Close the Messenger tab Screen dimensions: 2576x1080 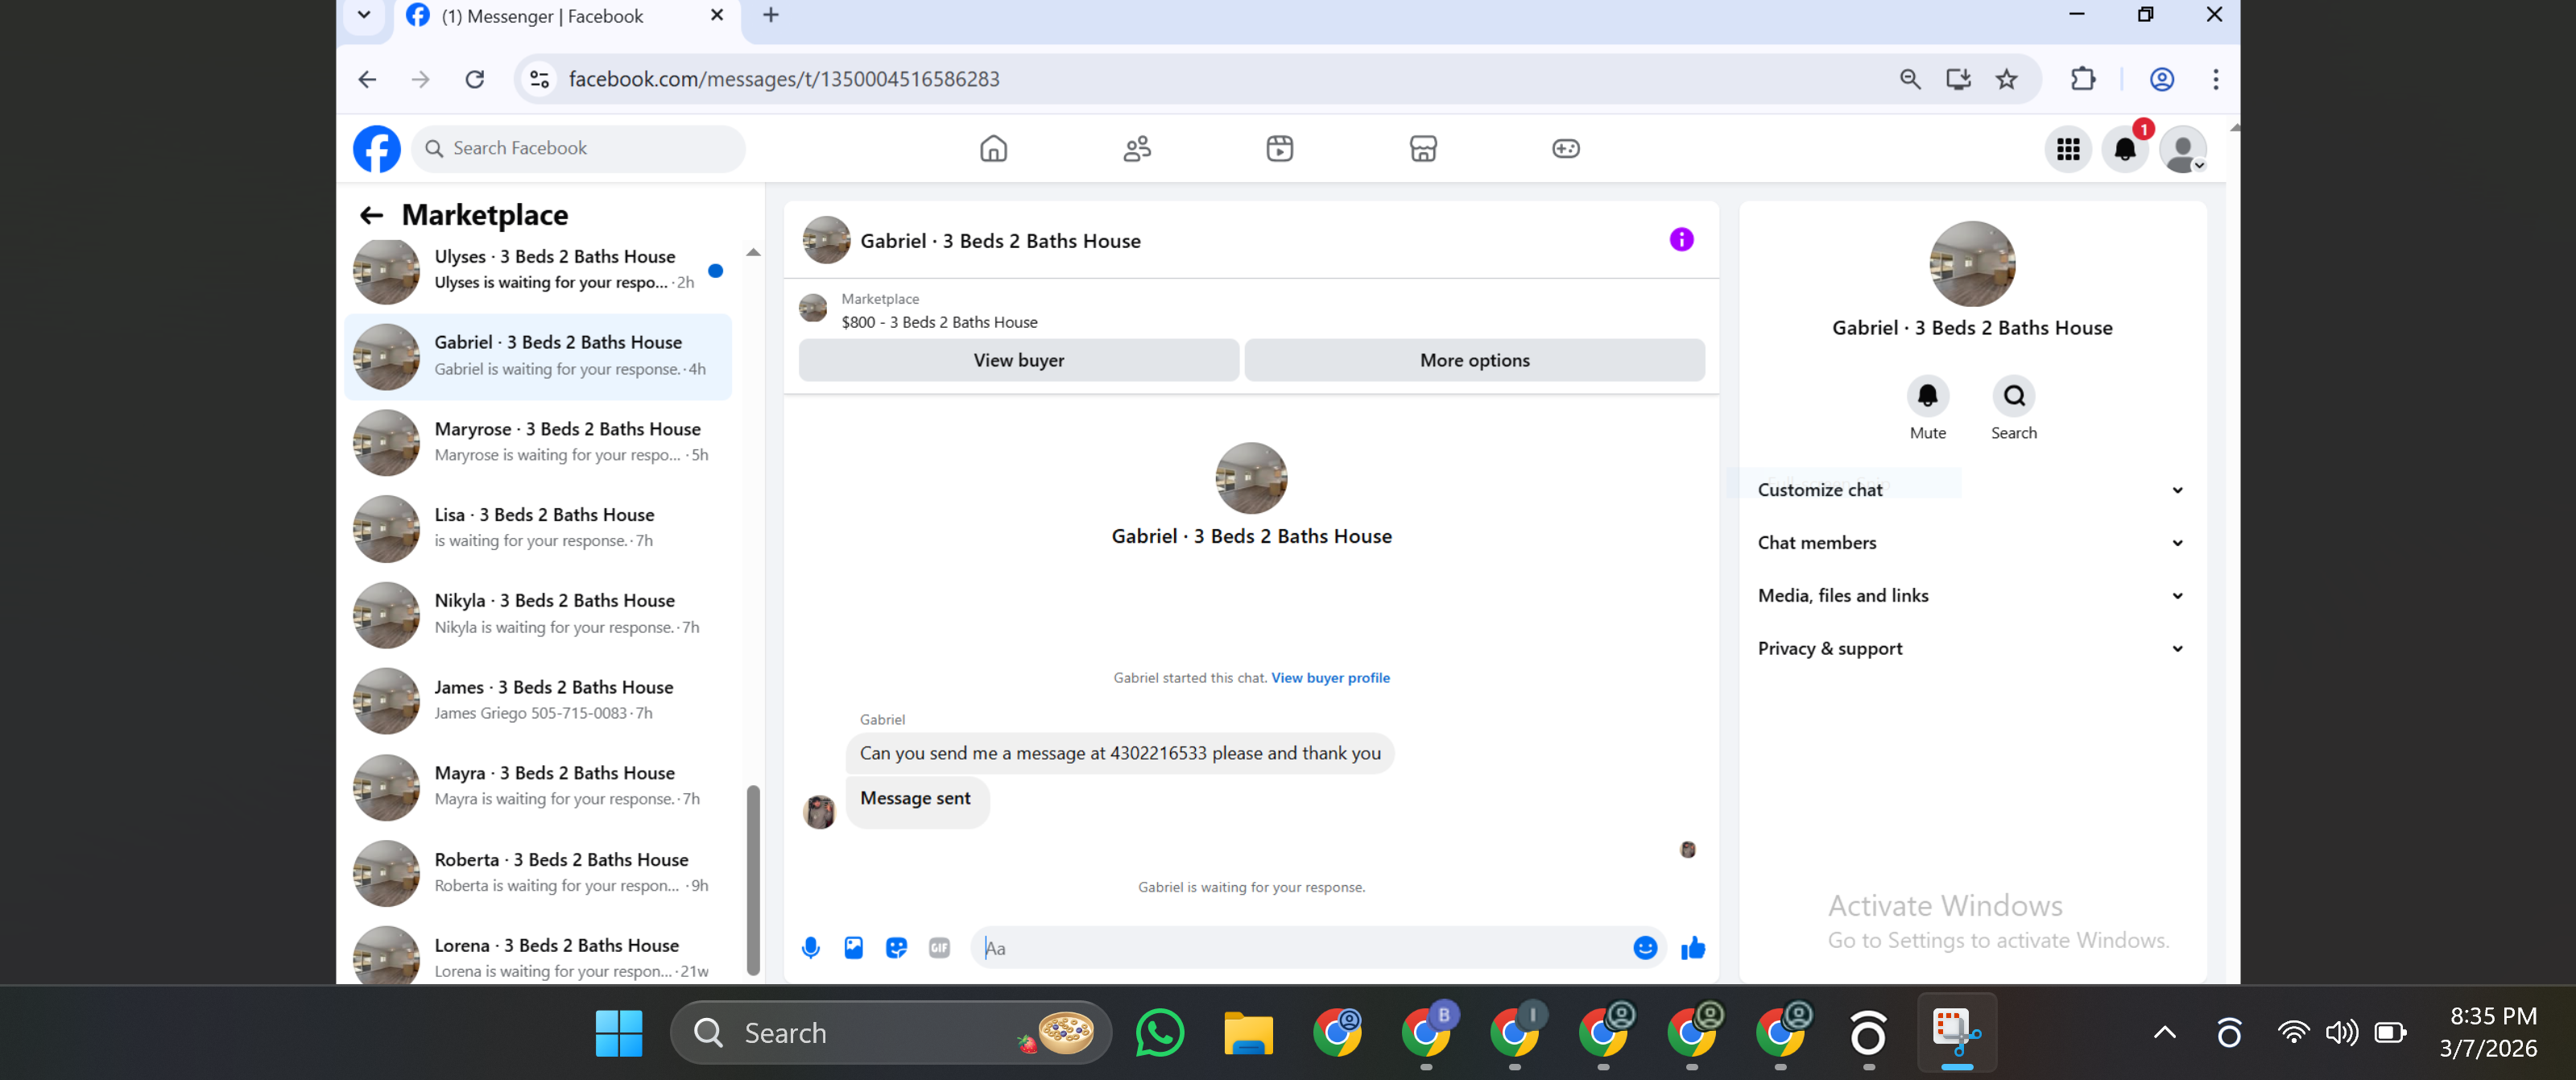716,15
